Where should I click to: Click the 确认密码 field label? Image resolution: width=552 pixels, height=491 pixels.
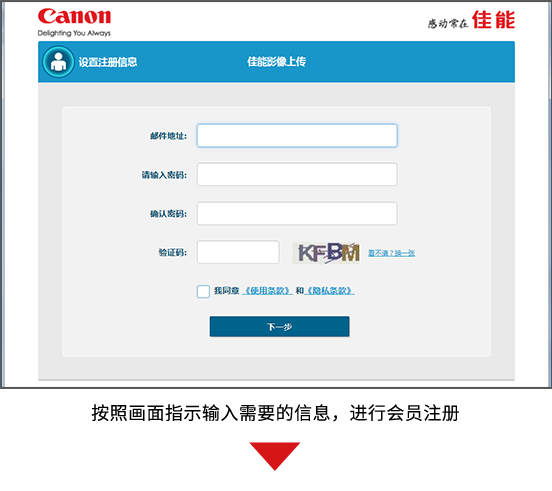[x=169, y=214]
